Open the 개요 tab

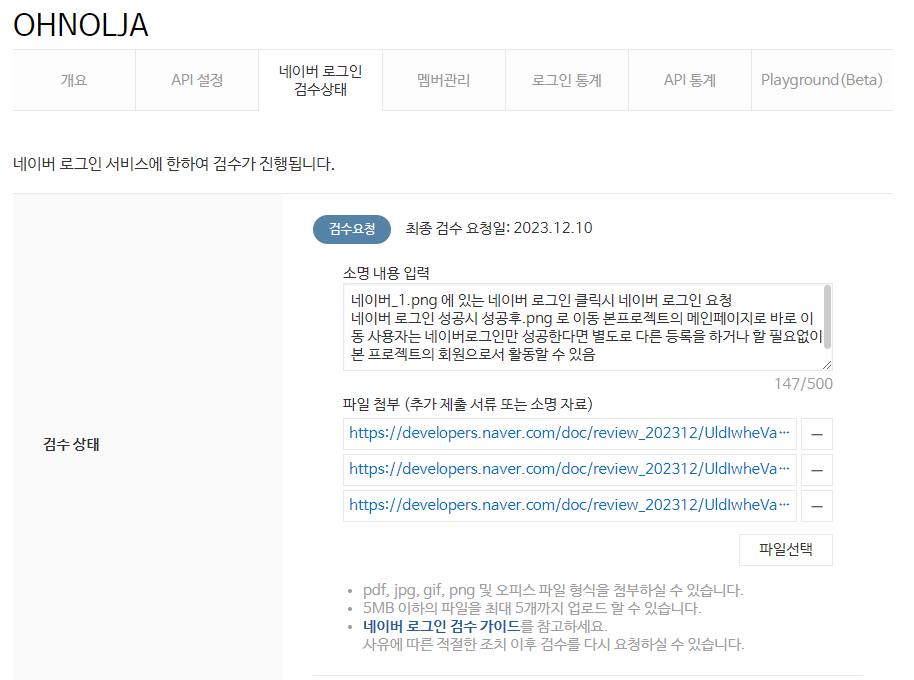tap(74, 80)
